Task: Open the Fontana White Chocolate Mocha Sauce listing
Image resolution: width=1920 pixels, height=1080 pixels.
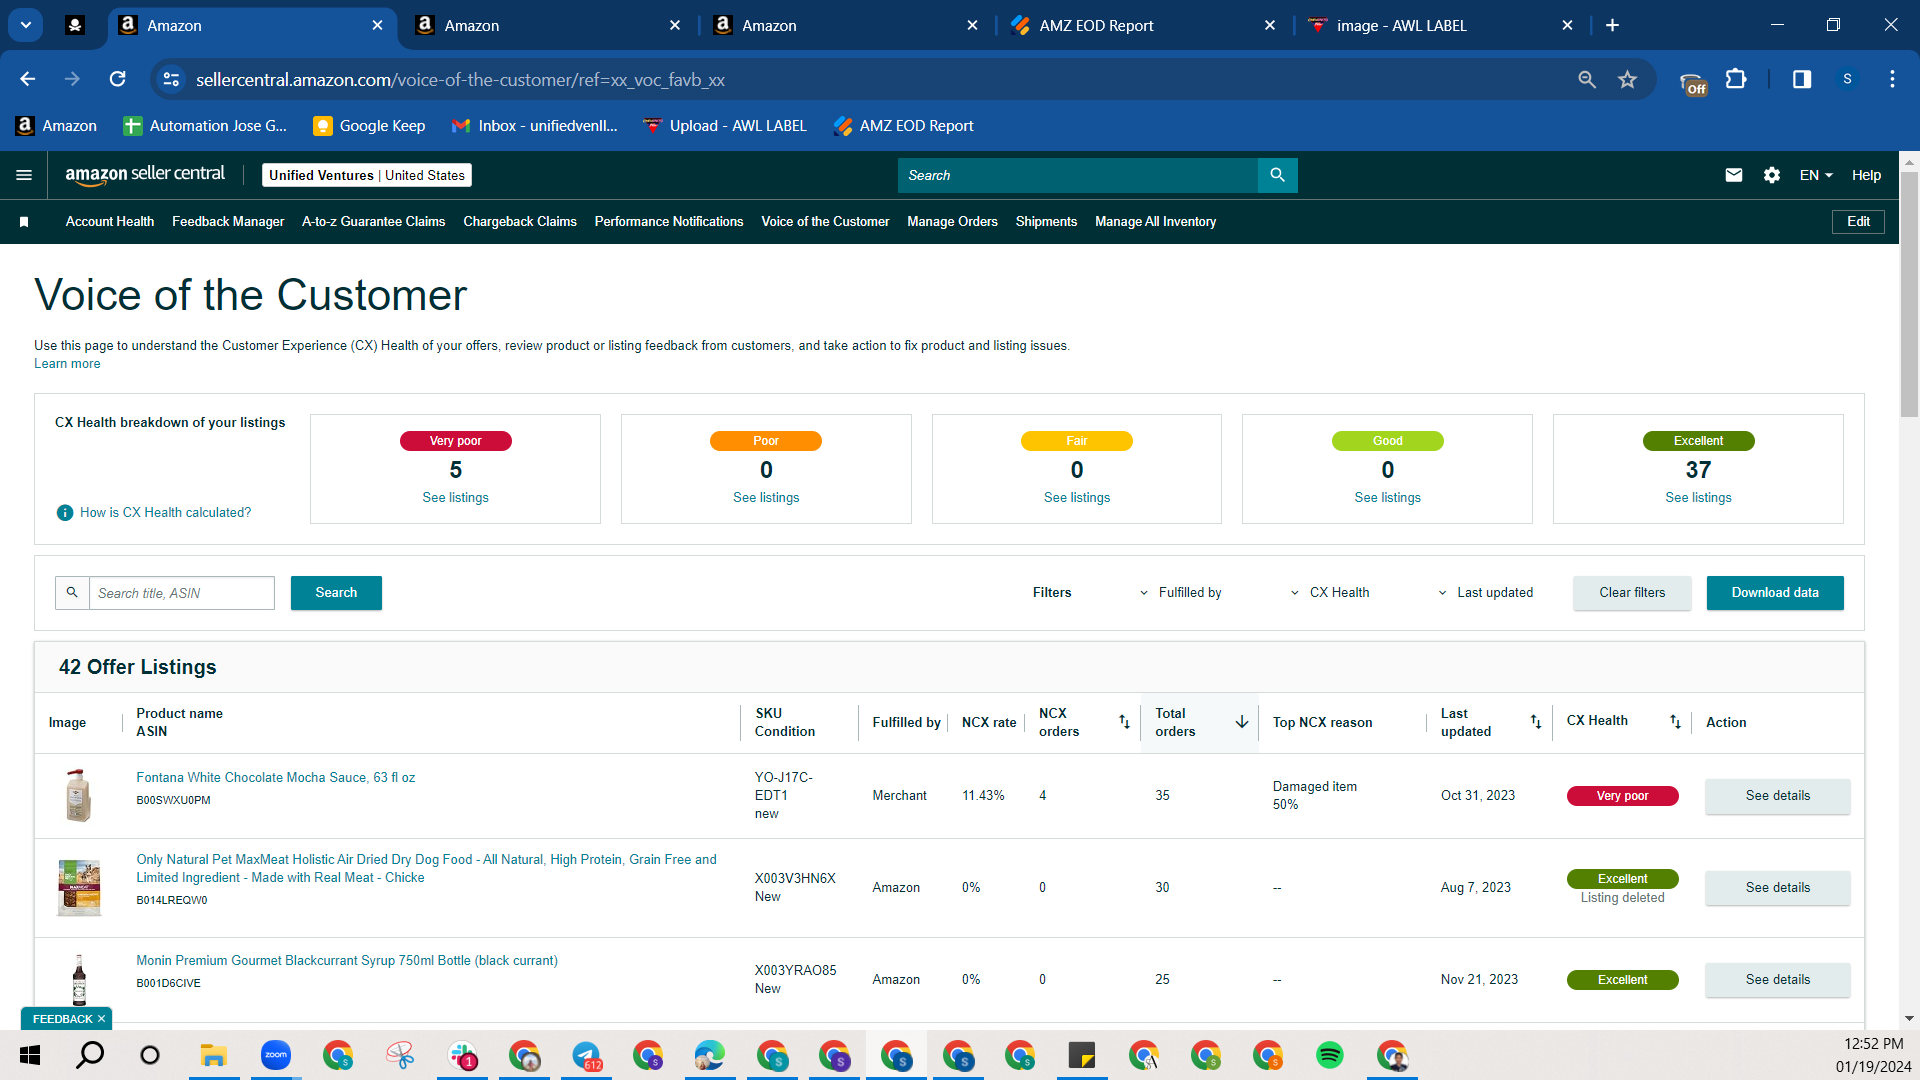Action: point(276,778)
